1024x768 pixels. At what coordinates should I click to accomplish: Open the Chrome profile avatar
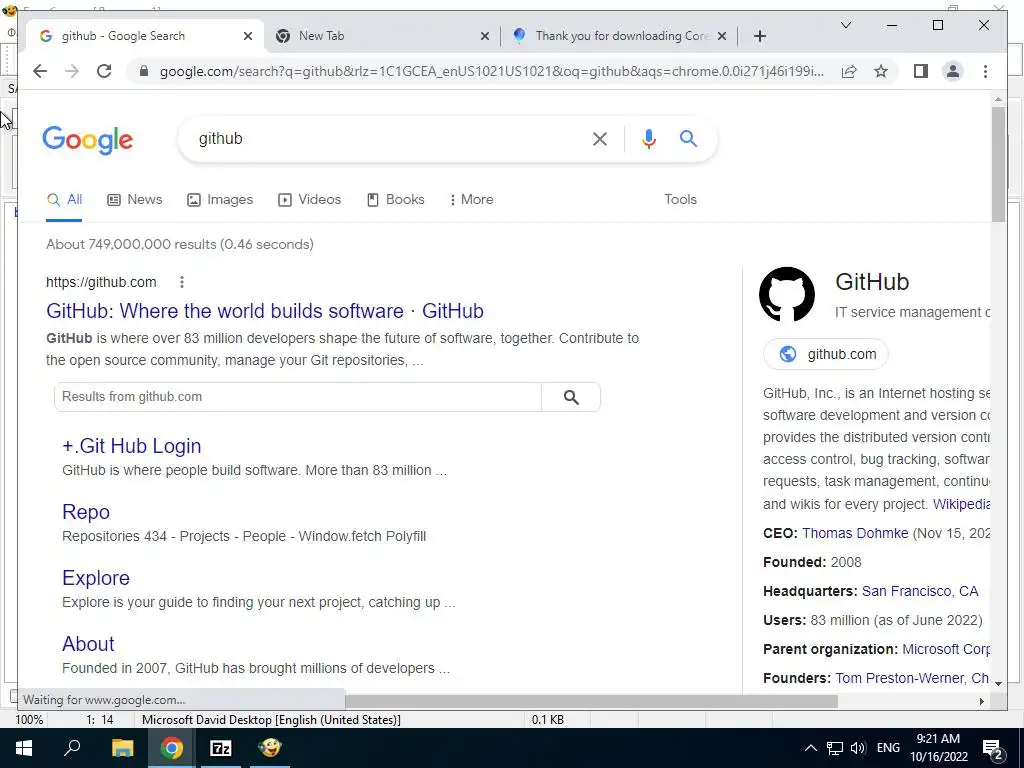click(x=953, y=71)
